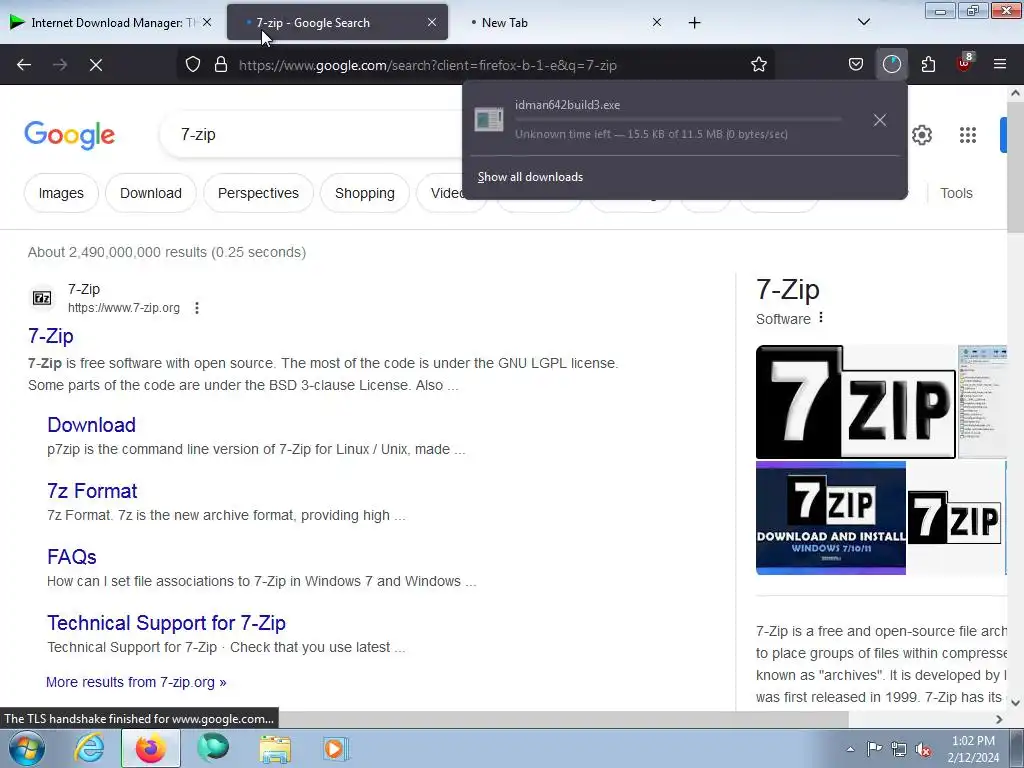Click Show all downloads

(530, 177)
